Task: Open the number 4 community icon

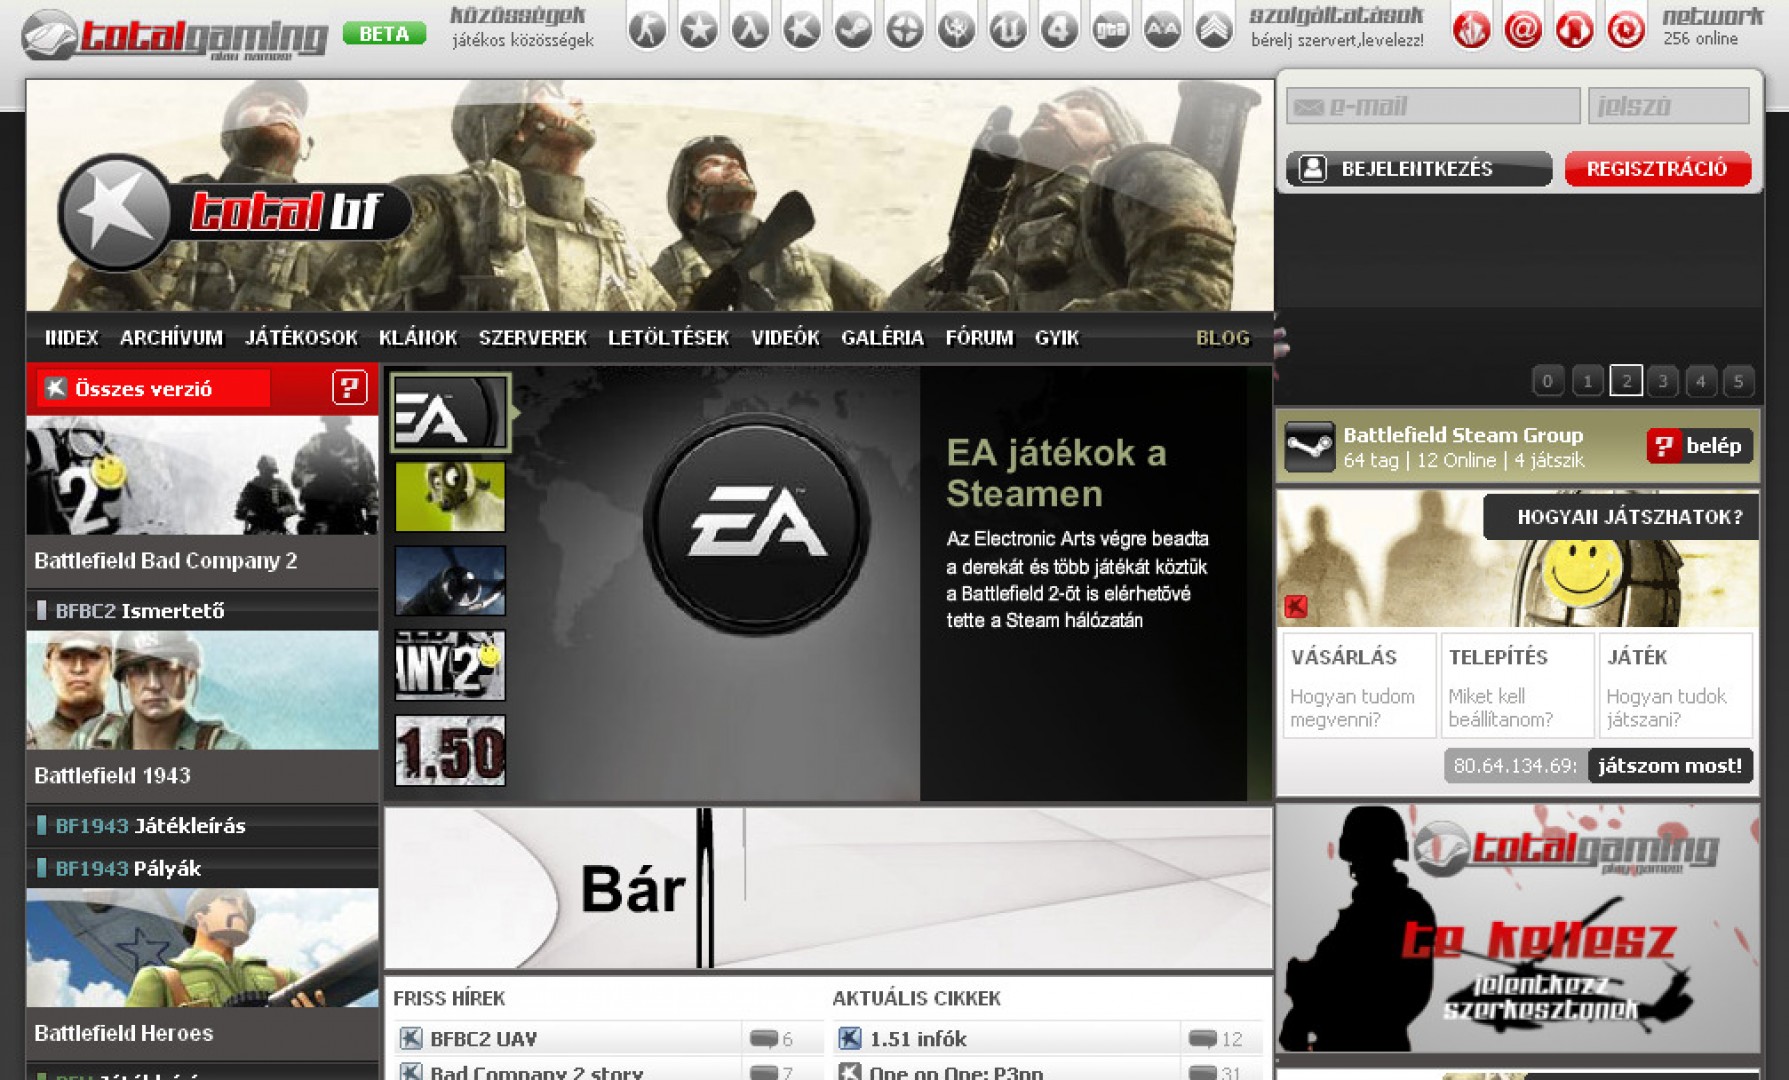Action: point(1059,29)
